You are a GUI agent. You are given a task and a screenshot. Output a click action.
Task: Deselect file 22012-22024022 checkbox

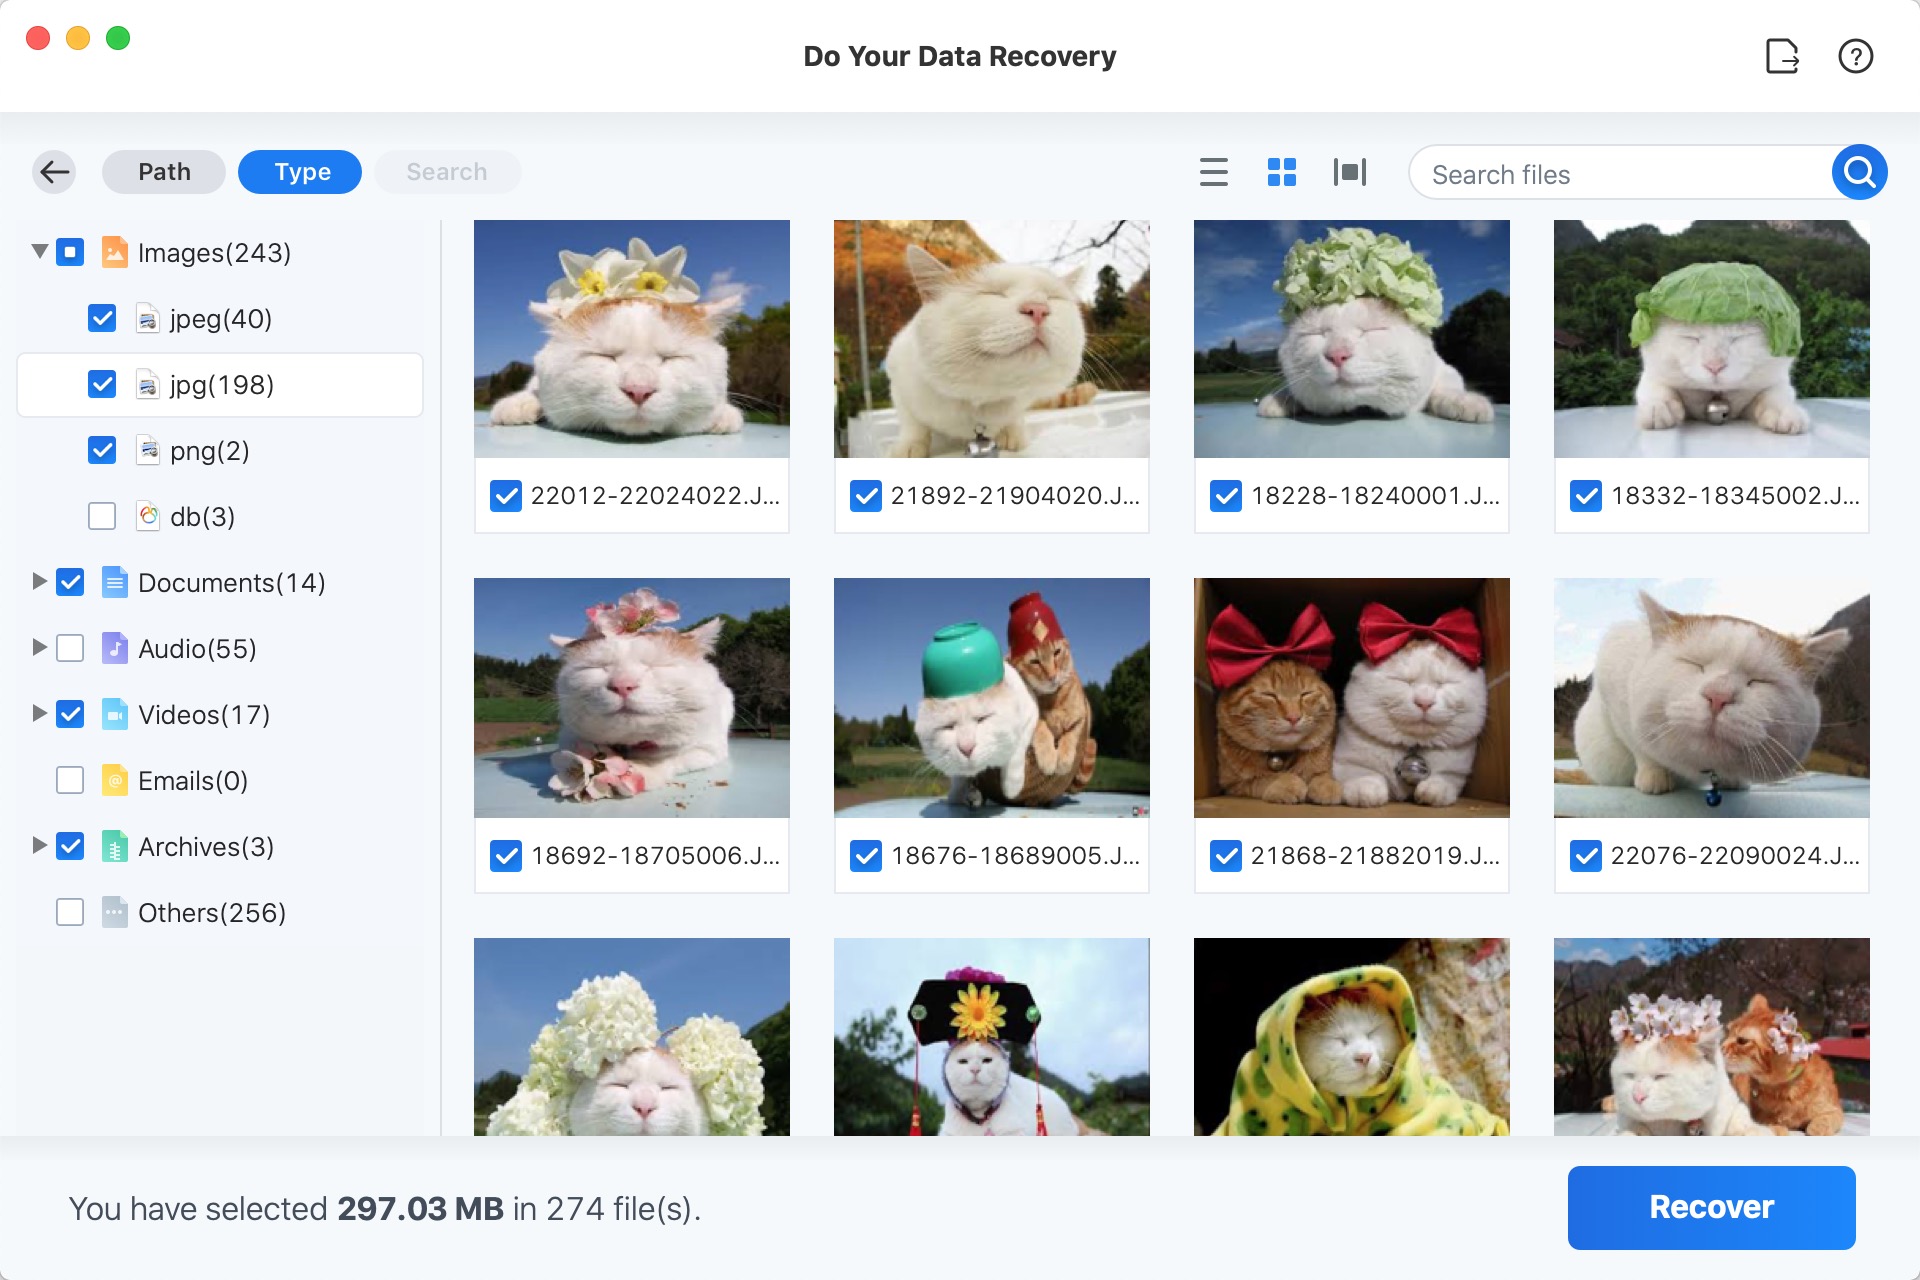tap(506, 496)
